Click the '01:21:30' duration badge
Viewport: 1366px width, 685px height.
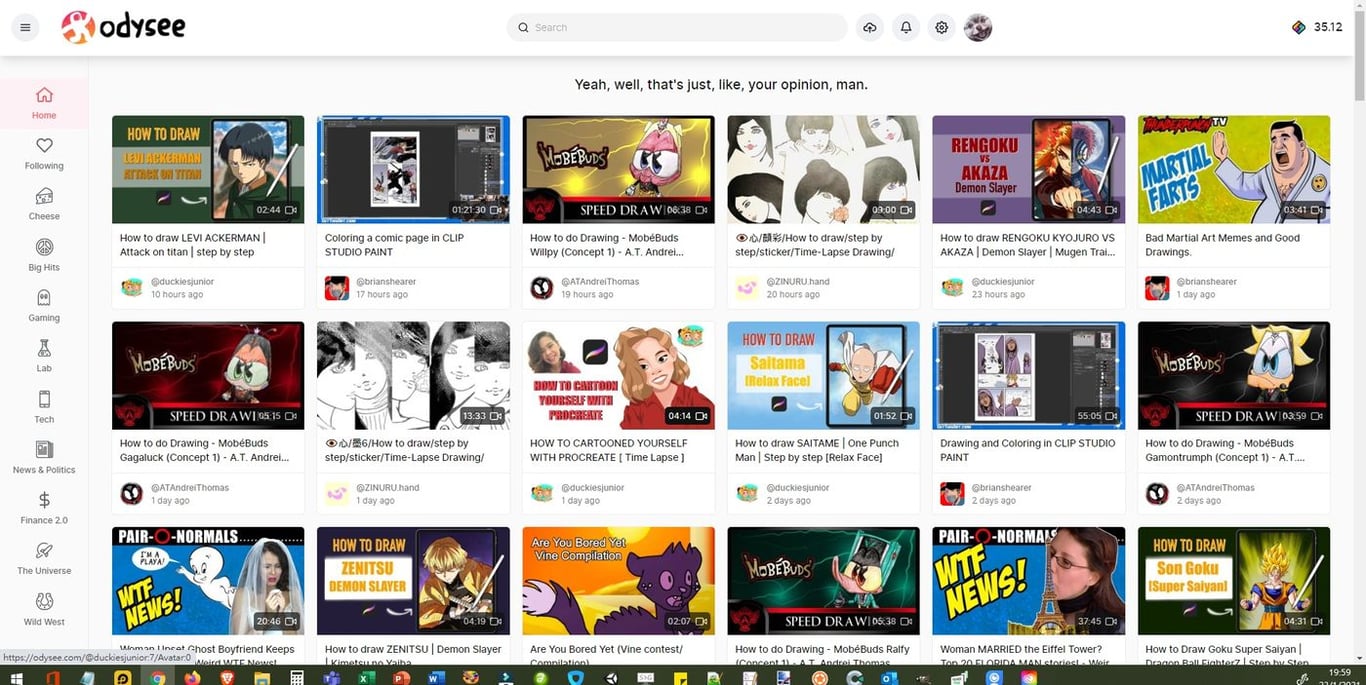coord(475,210)
